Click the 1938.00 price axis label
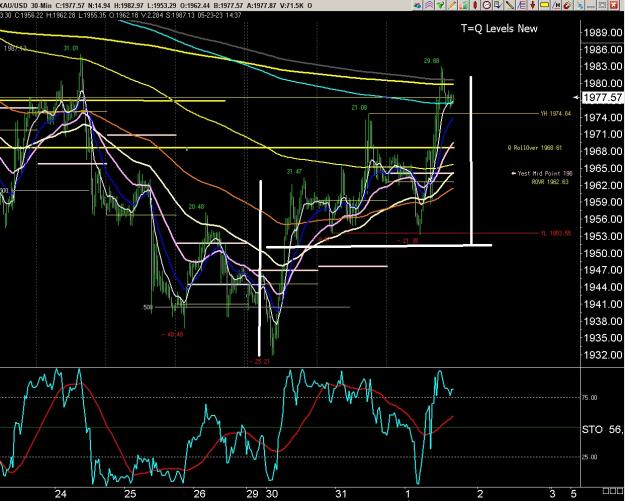 click(x=603, y=321)
